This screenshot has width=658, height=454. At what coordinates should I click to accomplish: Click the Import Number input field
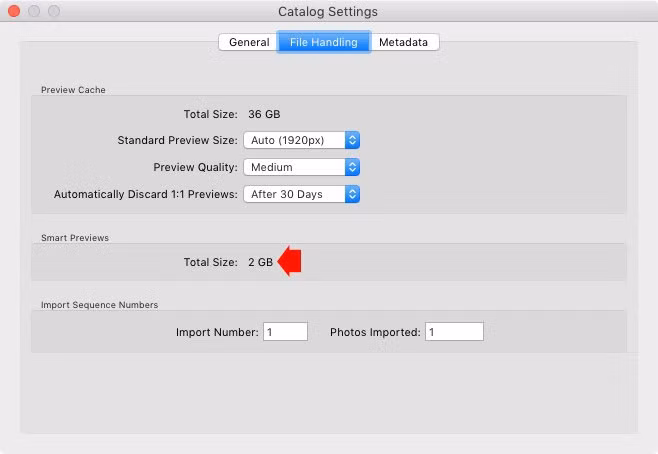pyautogui.click(x=285, y=331)
